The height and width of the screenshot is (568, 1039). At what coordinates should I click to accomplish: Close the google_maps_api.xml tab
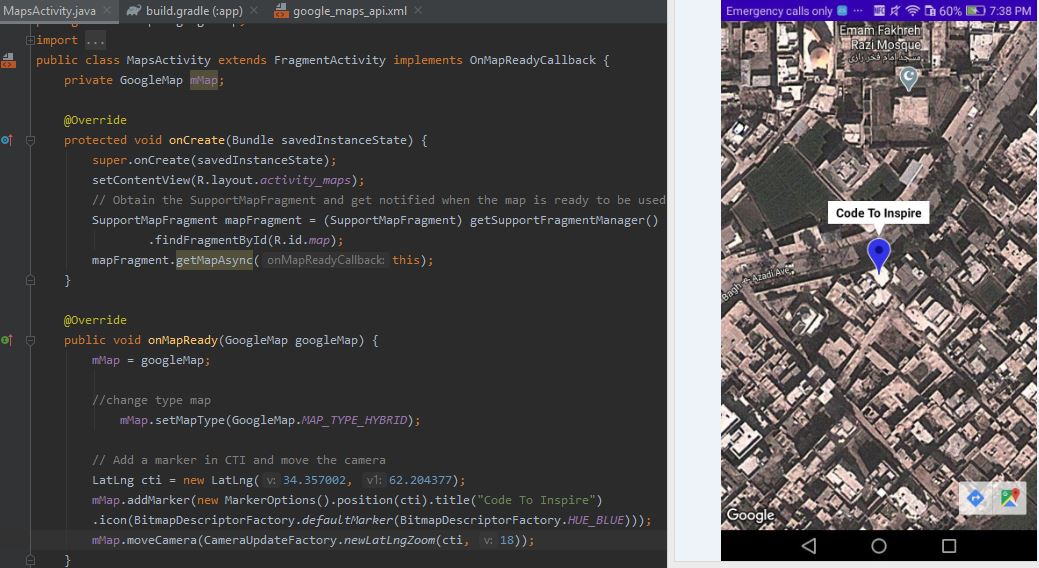(418, 11)
